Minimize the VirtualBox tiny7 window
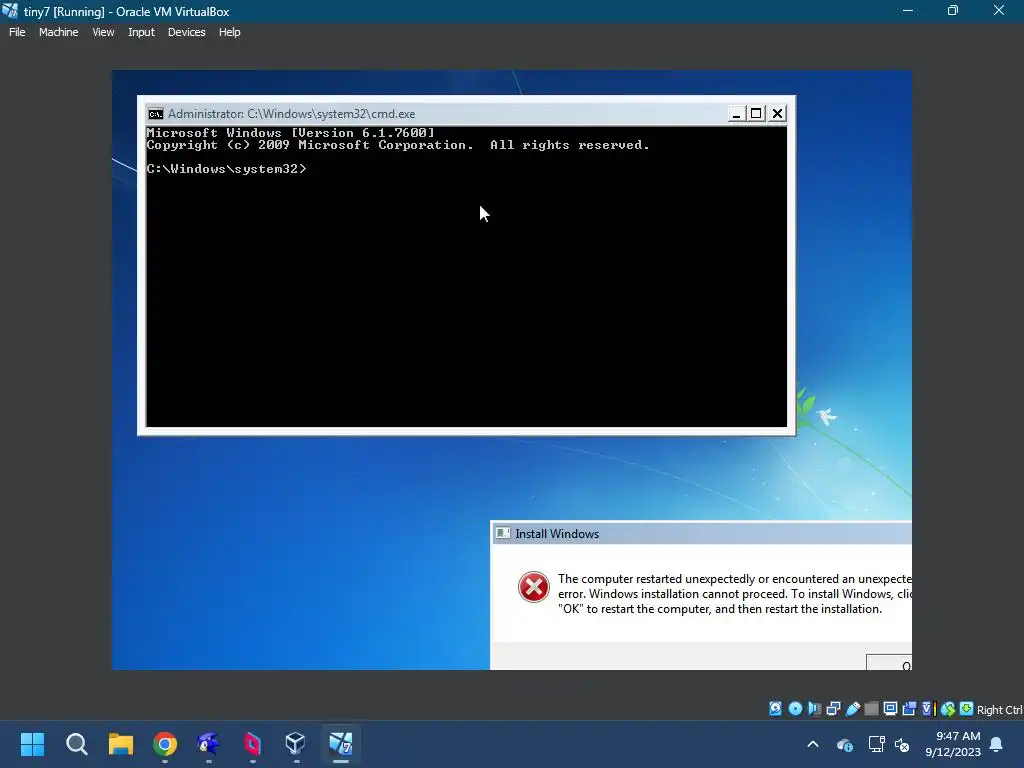The height and width of the screenshot is (768, 1024). [908, 11]
